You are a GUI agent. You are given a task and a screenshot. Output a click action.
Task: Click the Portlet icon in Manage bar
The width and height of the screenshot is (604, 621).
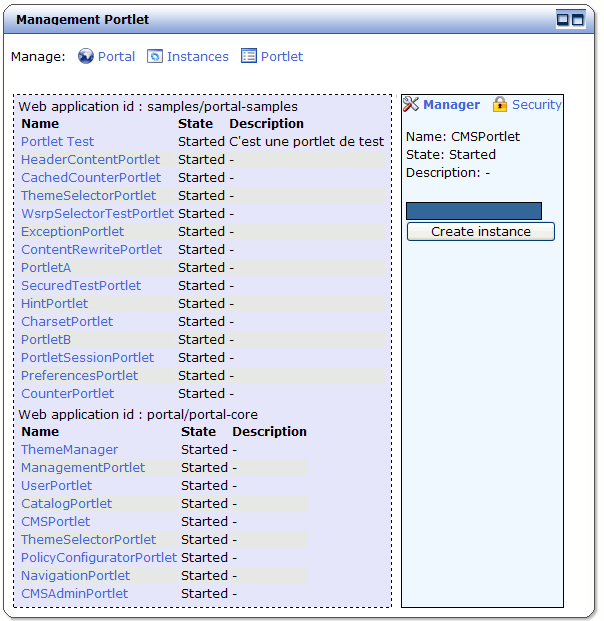[249, 57]
